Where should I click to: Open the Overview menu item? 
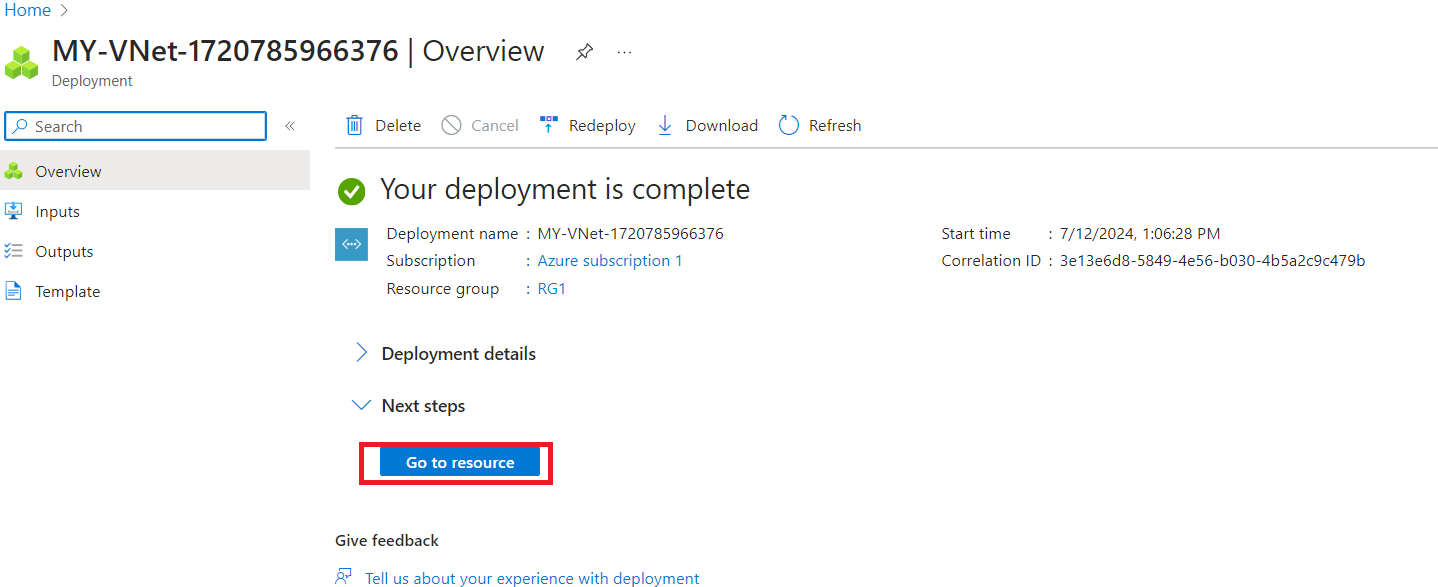pos(68,171)
